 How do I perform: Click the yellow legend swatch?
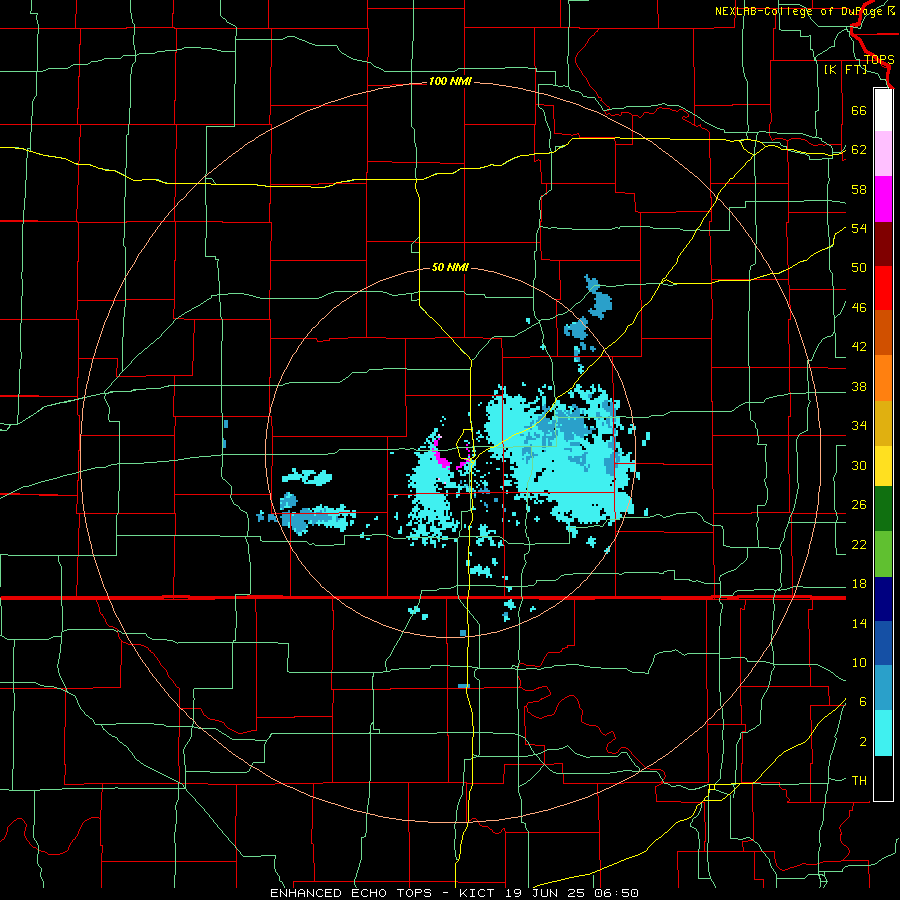pos(883,465)
